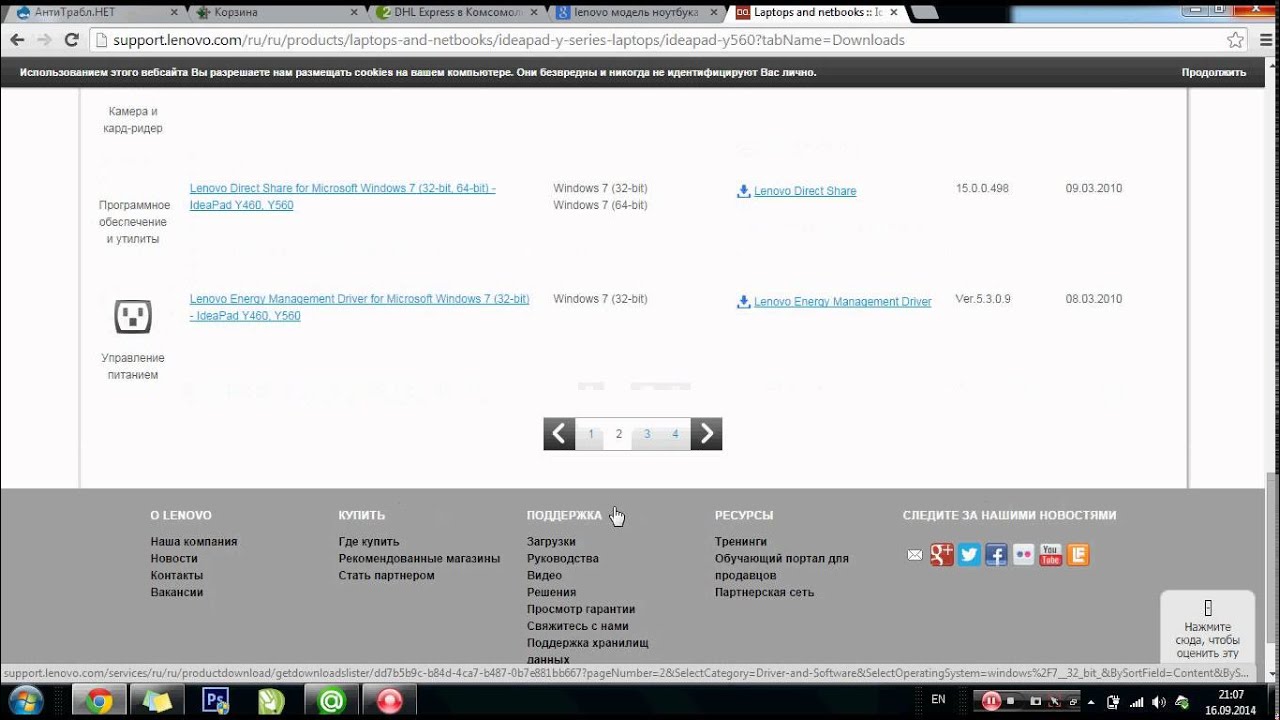This screenshot has height=720, width=1280.
Task: Open the Просмотр гарантии link
Action: pyautogui.click(x=581, y=609)
